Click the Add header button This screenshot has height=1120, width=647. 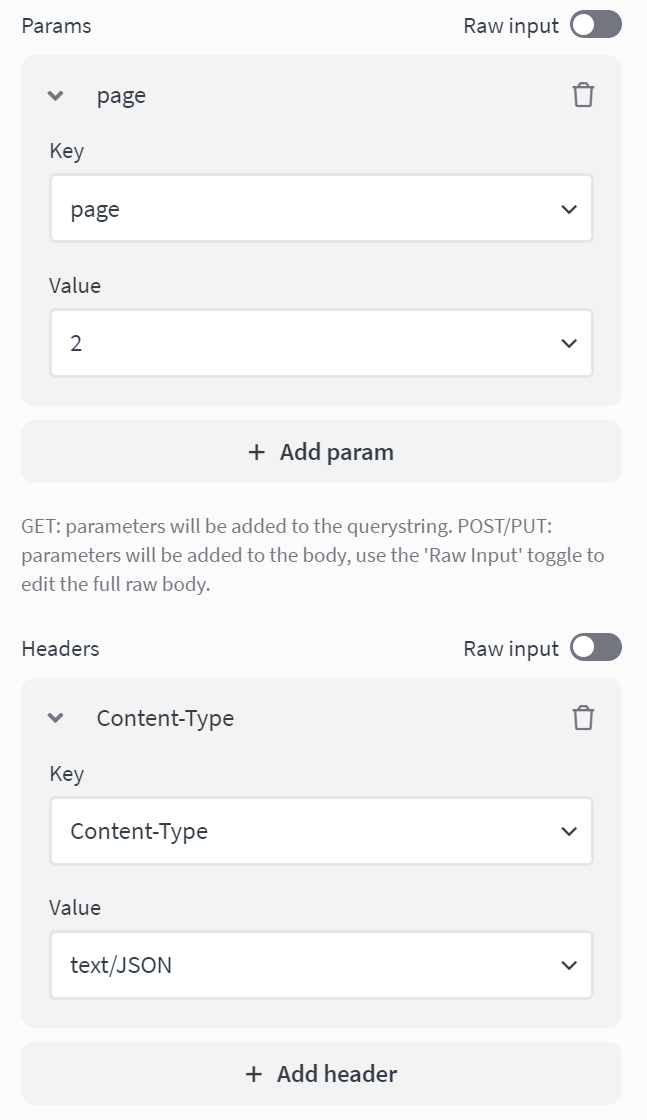point(322,1073)
